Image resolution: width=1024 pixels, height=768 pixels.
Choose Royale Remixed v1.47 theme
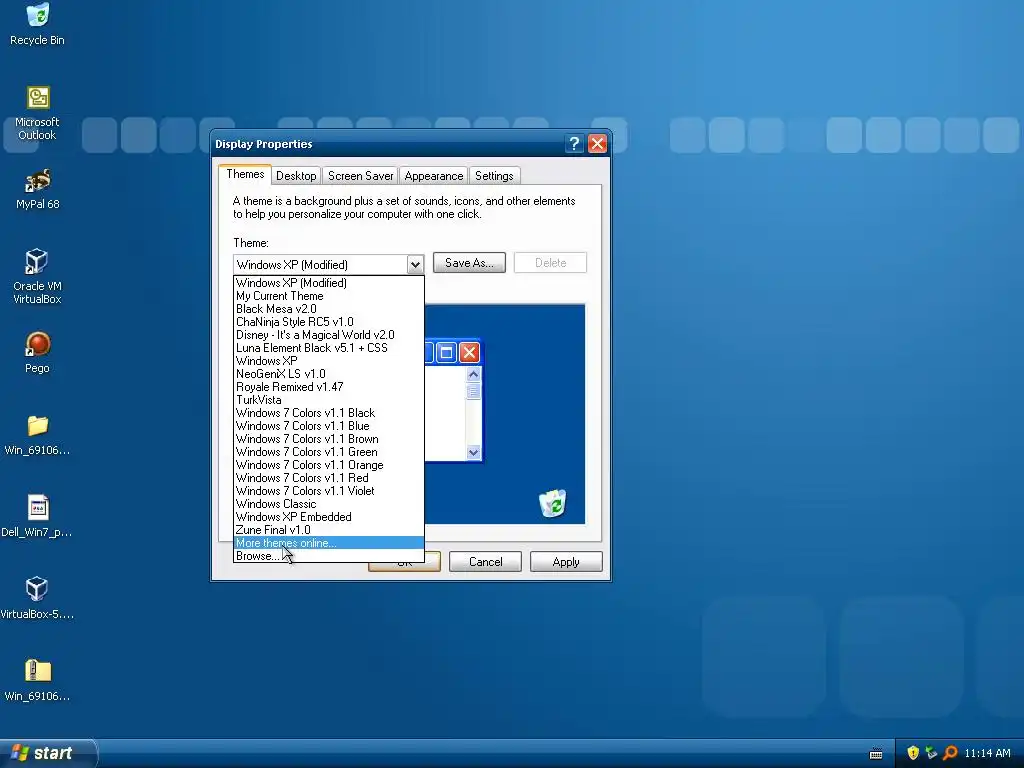pos(328,387)
